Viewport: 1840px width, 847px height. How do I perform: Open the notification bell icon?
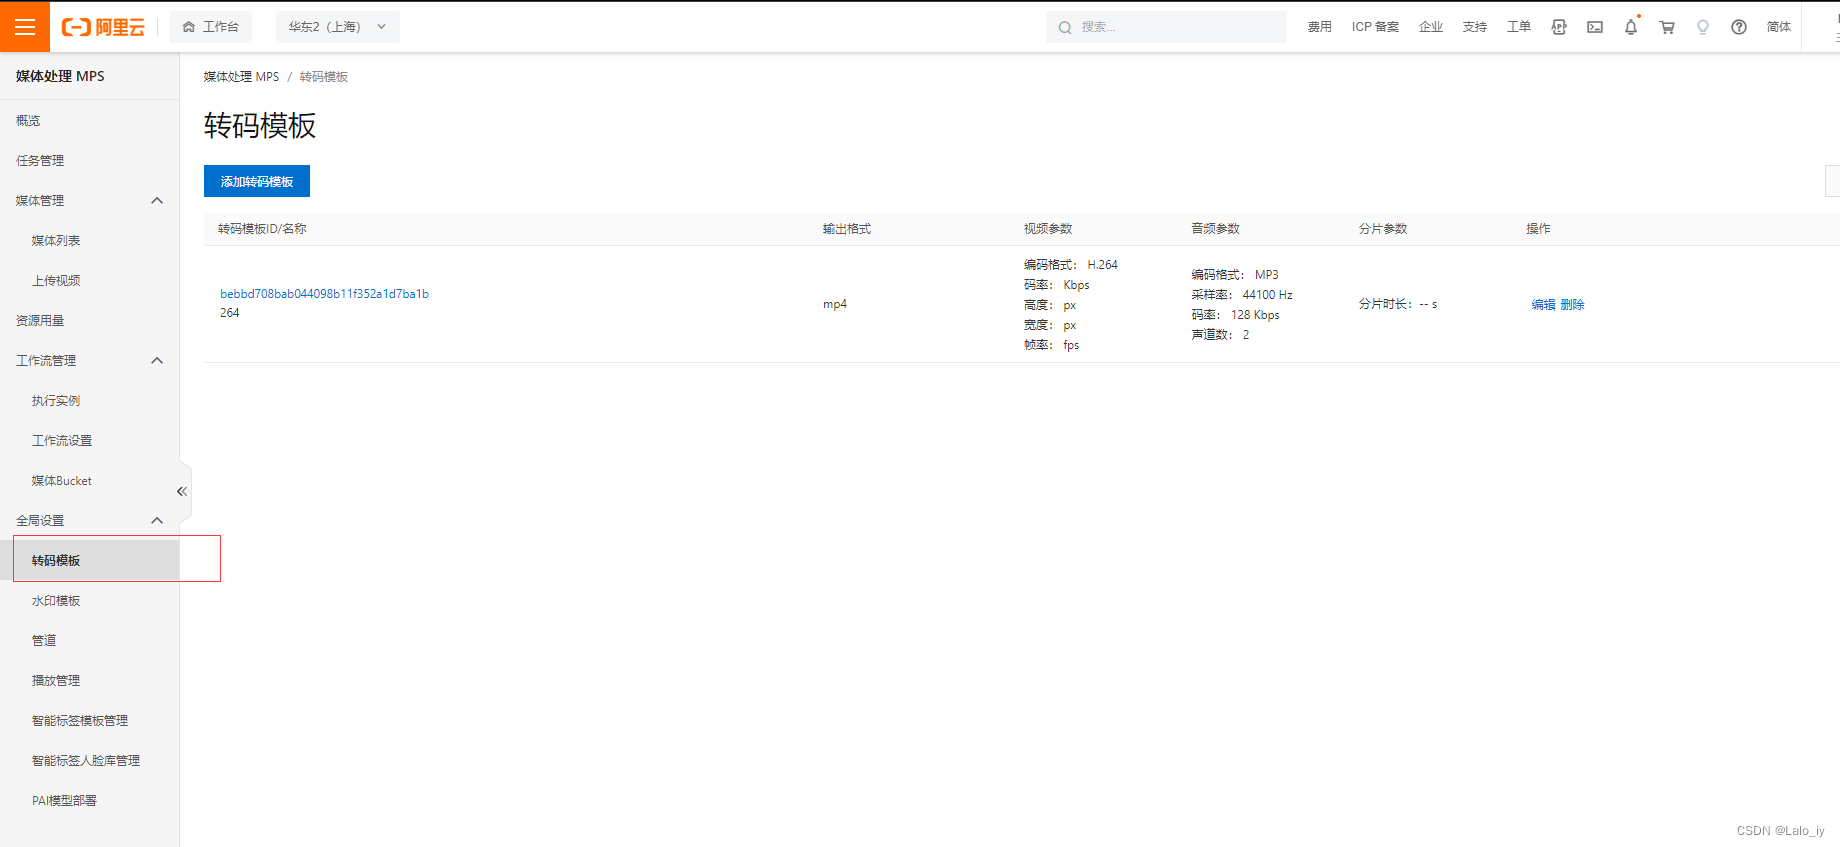click(1631, 27)
